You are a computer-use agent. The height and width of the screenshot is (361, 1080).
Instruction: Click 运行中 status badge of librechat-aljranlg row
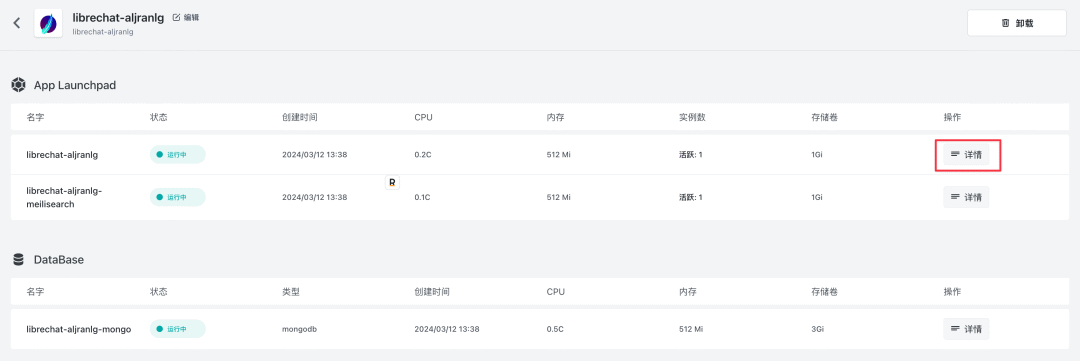[178, 155]
